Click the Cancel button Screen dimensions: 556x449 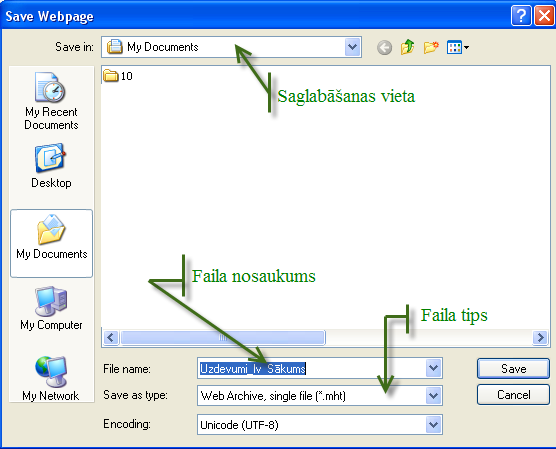pyautogui.click(x=513, y=395)
